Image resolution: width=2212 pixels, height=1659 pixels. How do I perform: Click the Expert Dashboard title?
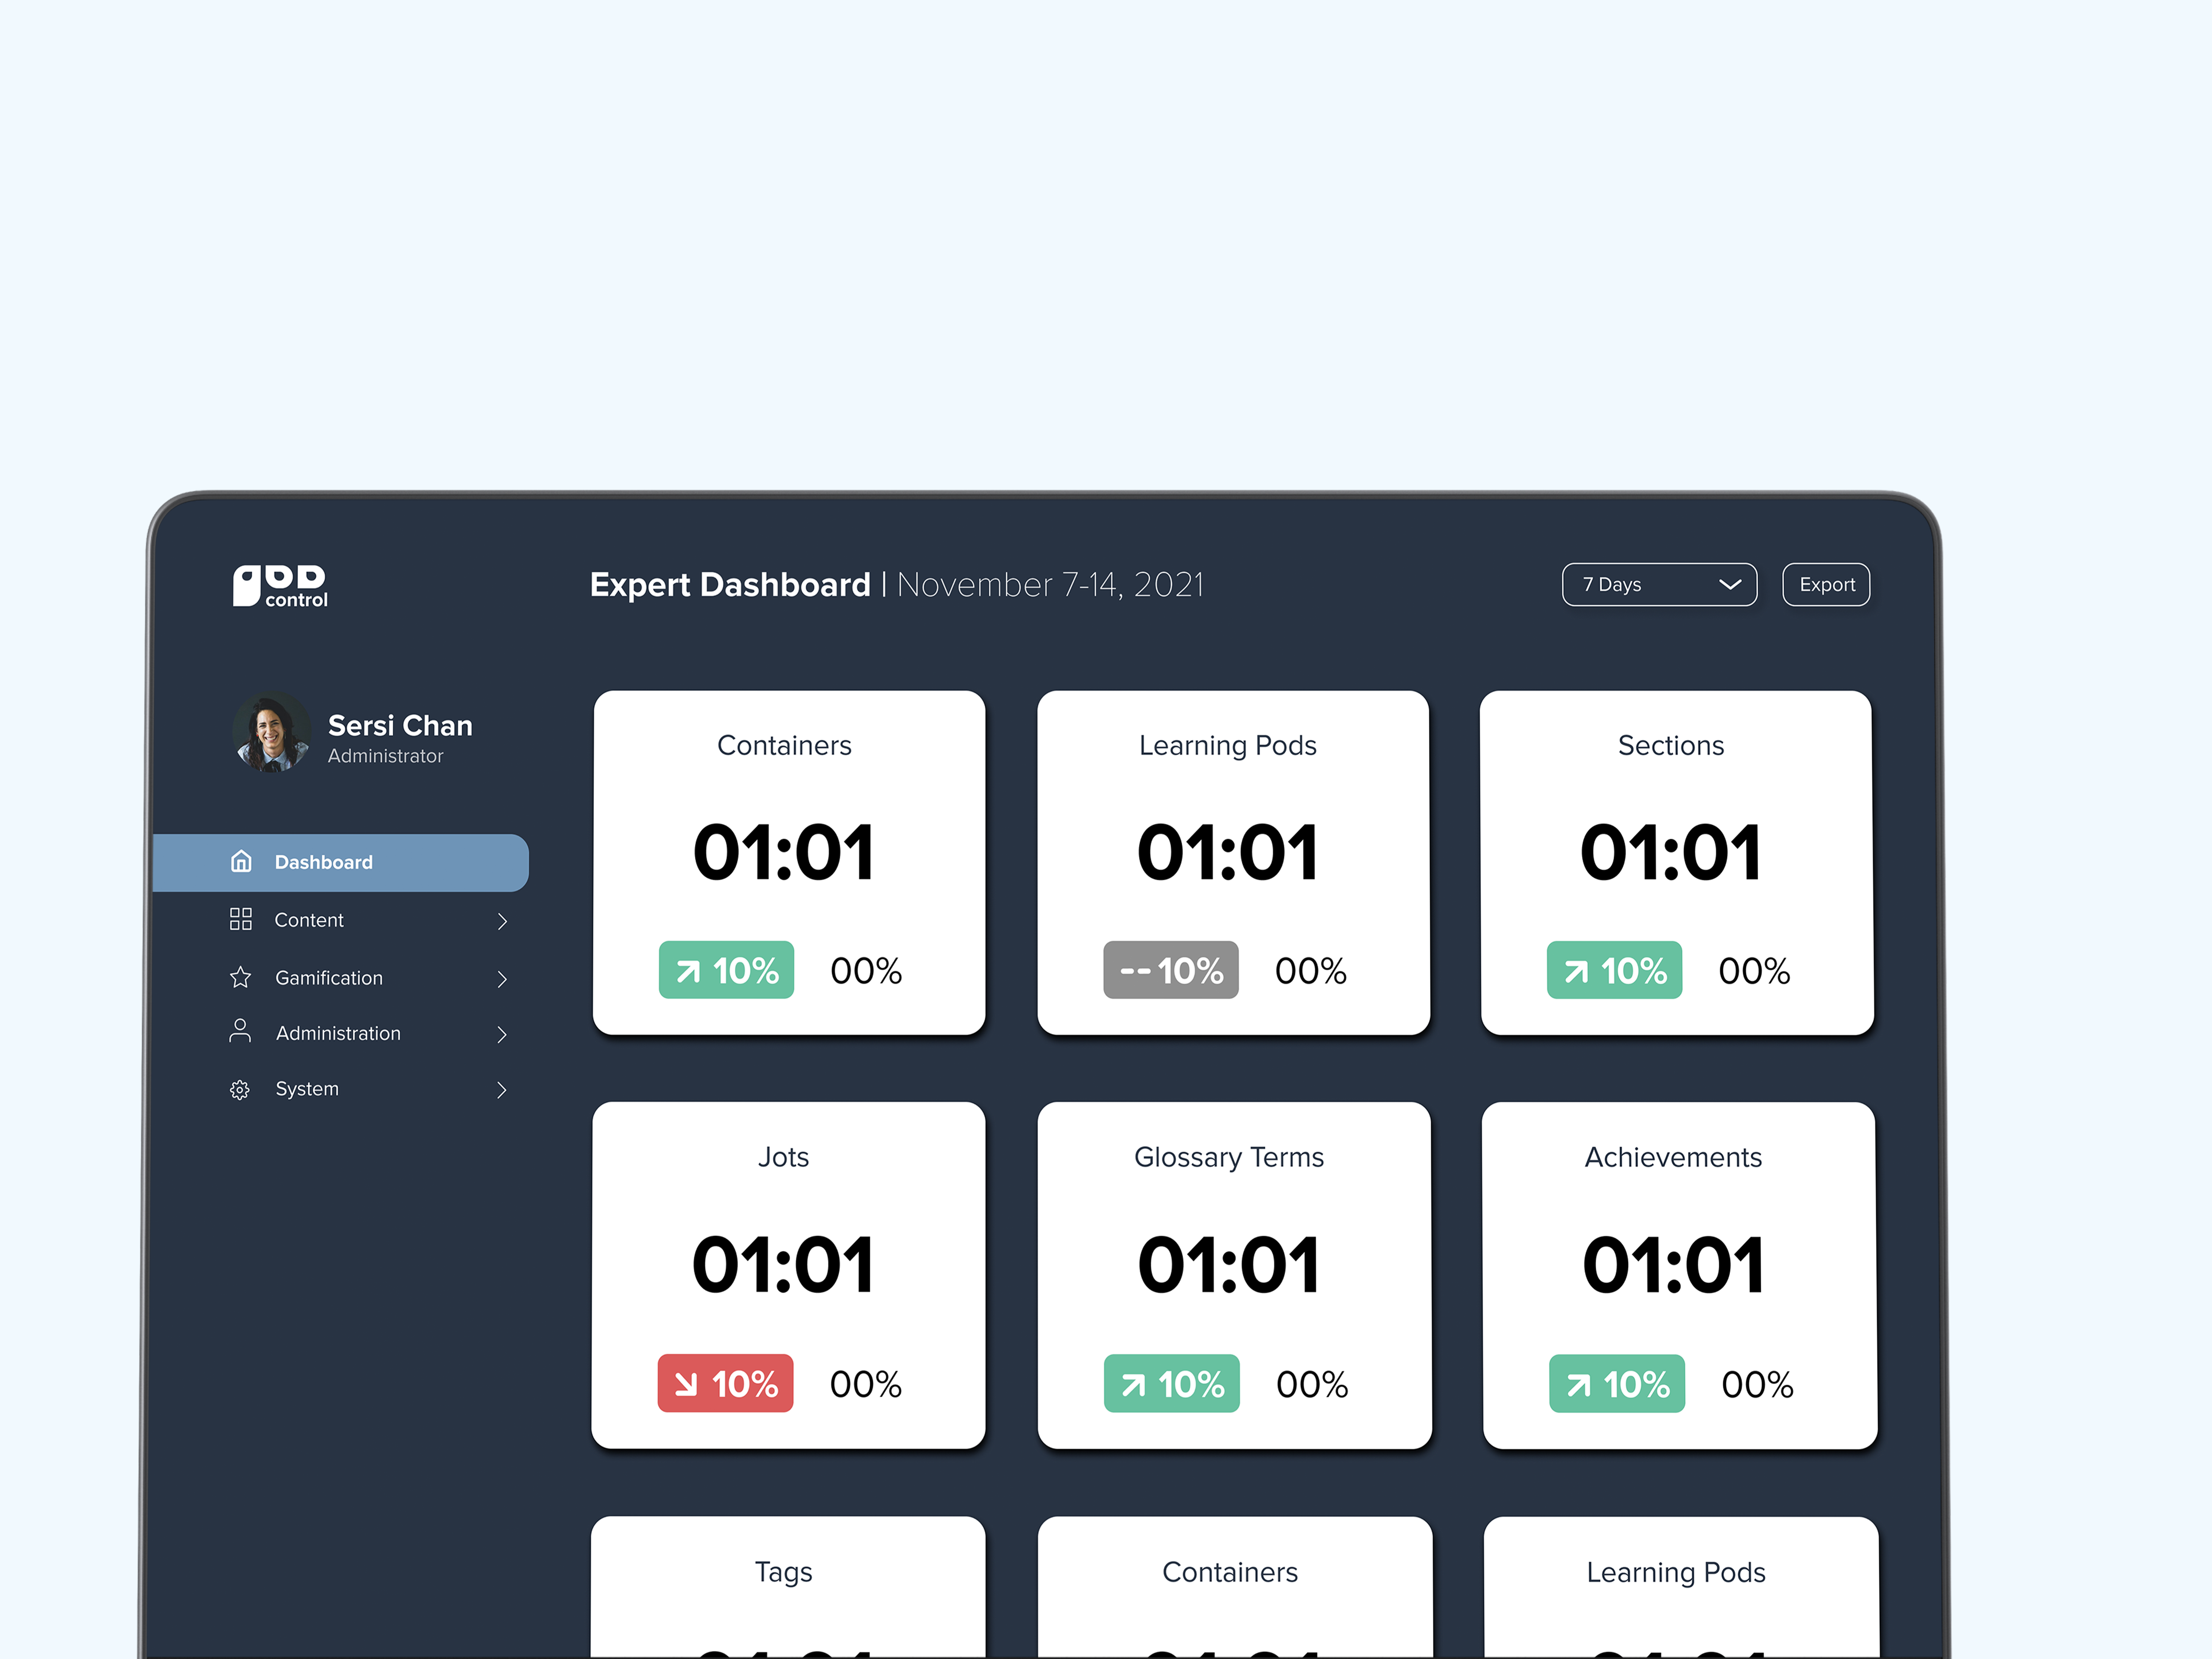click(730, 585)
